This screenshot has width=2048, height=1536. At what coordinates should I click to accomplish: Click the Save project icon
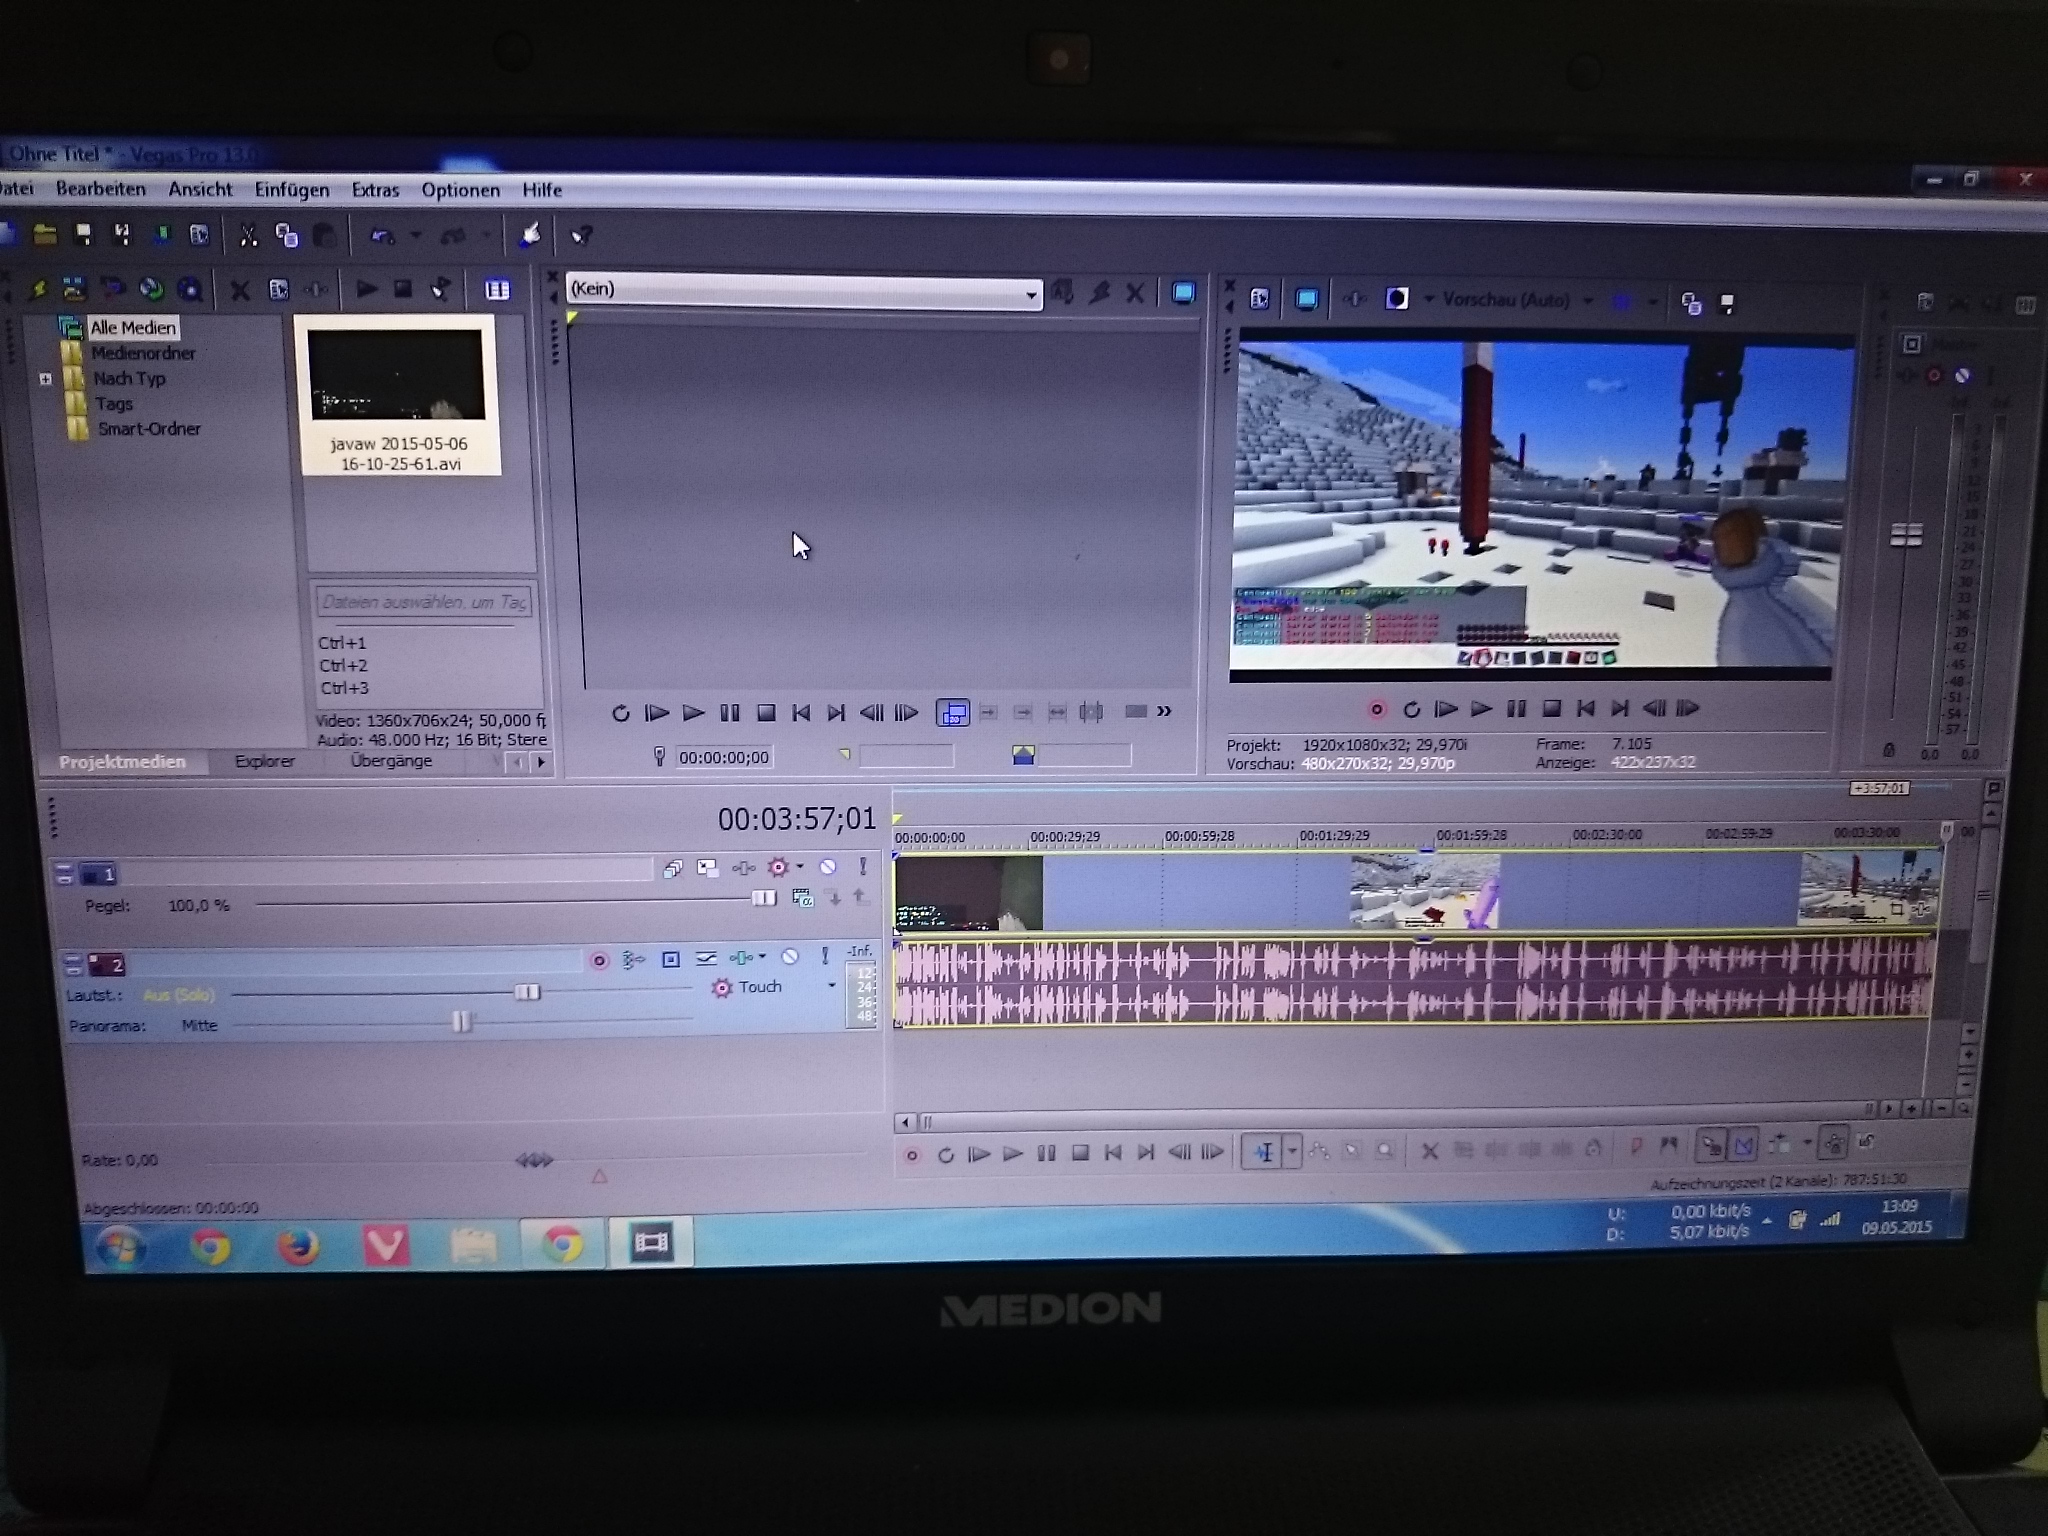tap(84, 234)
